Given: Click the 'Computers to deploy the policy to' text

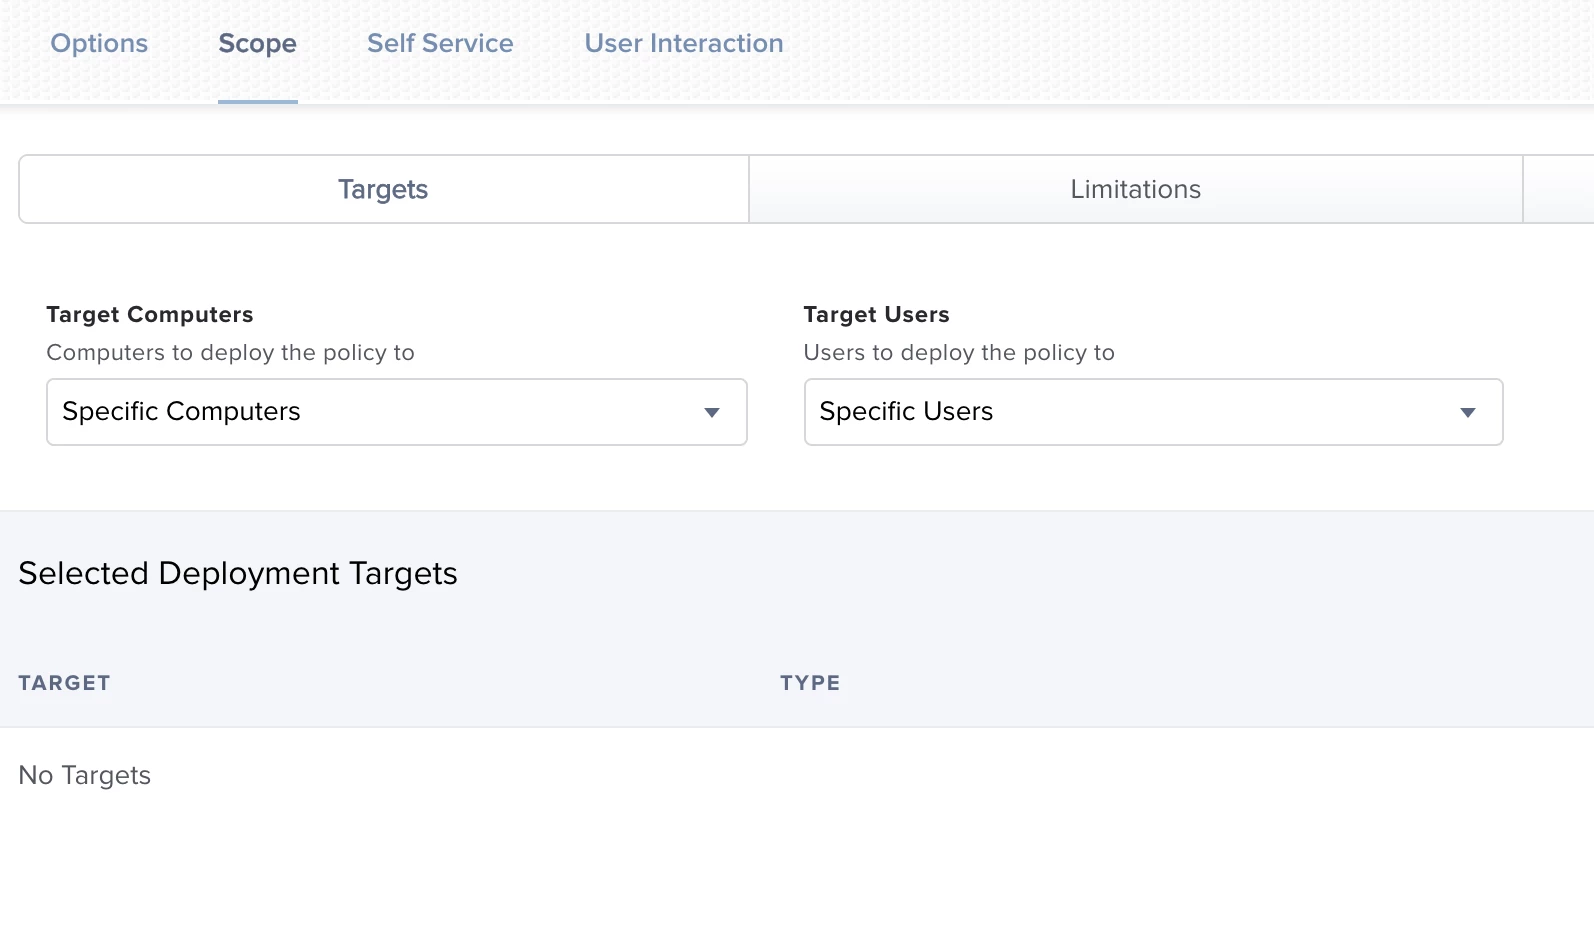Looking at the screenshot, I should (230, 353).
